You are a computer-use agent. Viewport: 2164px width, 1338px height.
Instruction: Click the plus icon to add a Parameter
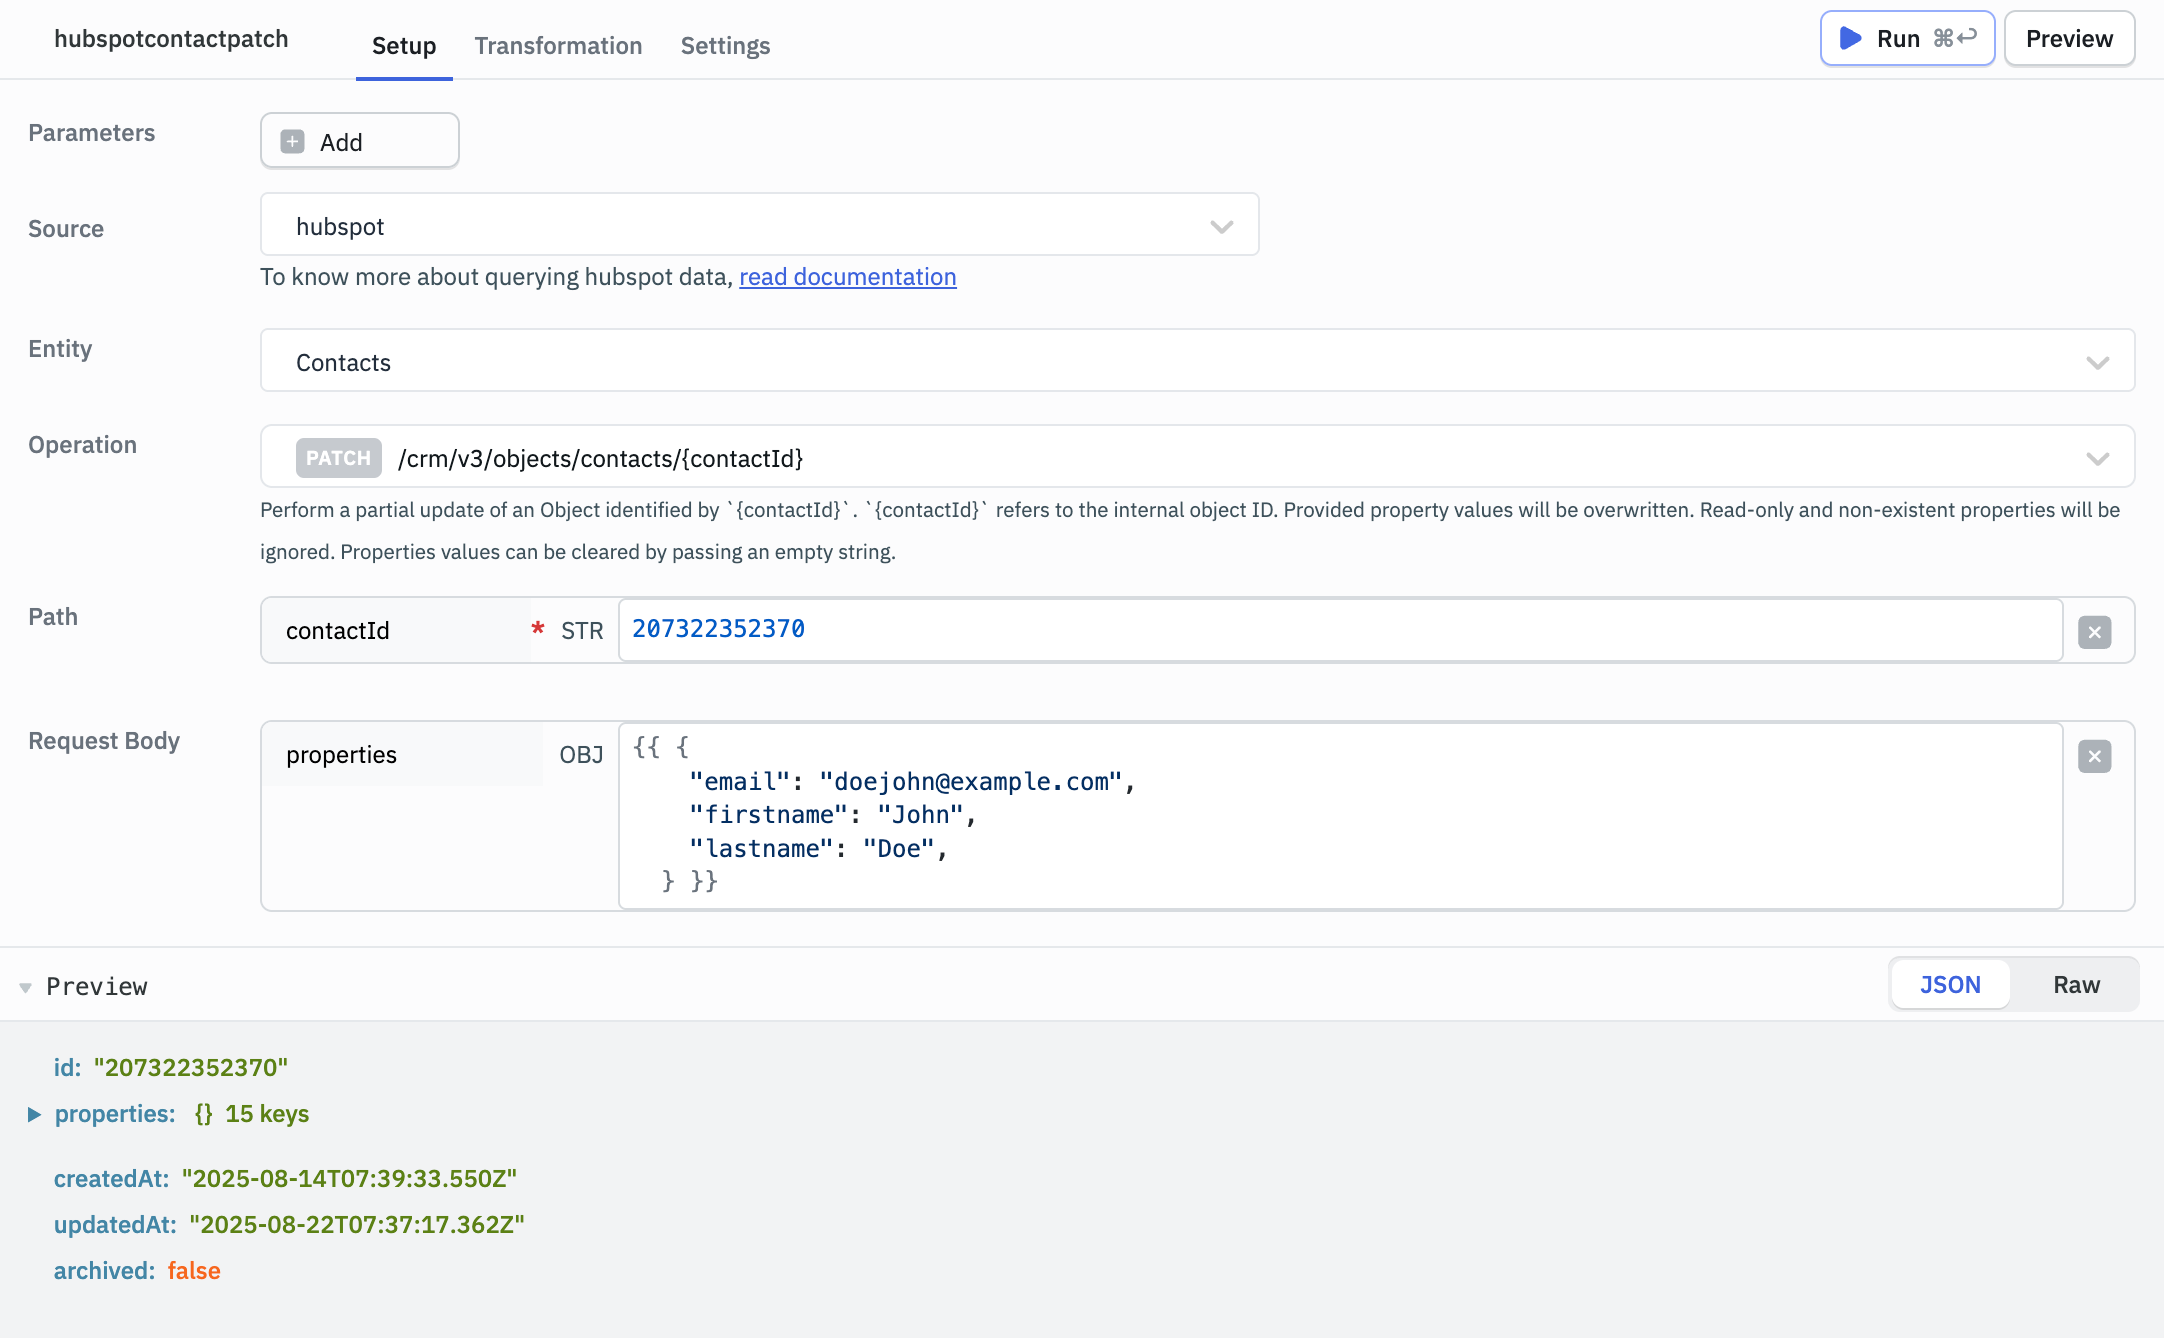pyautogui.click(x=291, y=141)
